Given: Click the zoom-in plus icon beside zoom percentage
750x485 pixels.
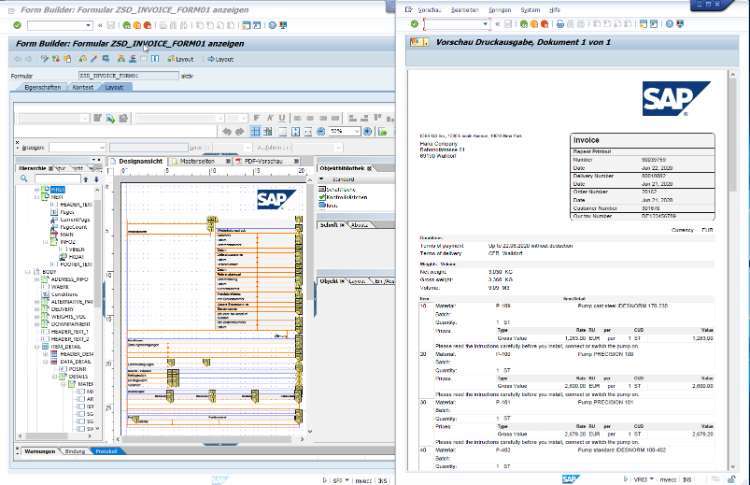Looking at the screenshot, I should (368, 131).
